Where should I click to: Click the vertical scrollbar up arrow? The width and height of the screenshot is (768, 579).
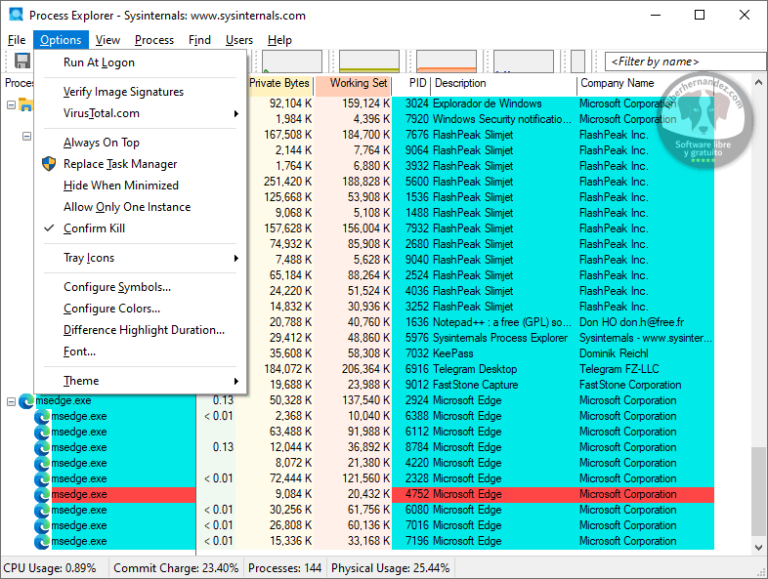coord(759,83)
